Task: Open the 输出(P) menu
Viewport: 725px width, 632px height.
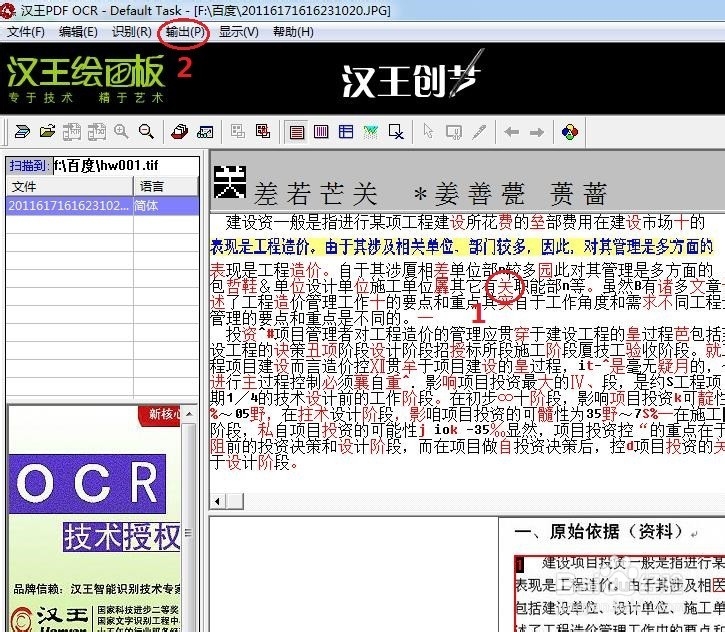Action: coord(184,32)
